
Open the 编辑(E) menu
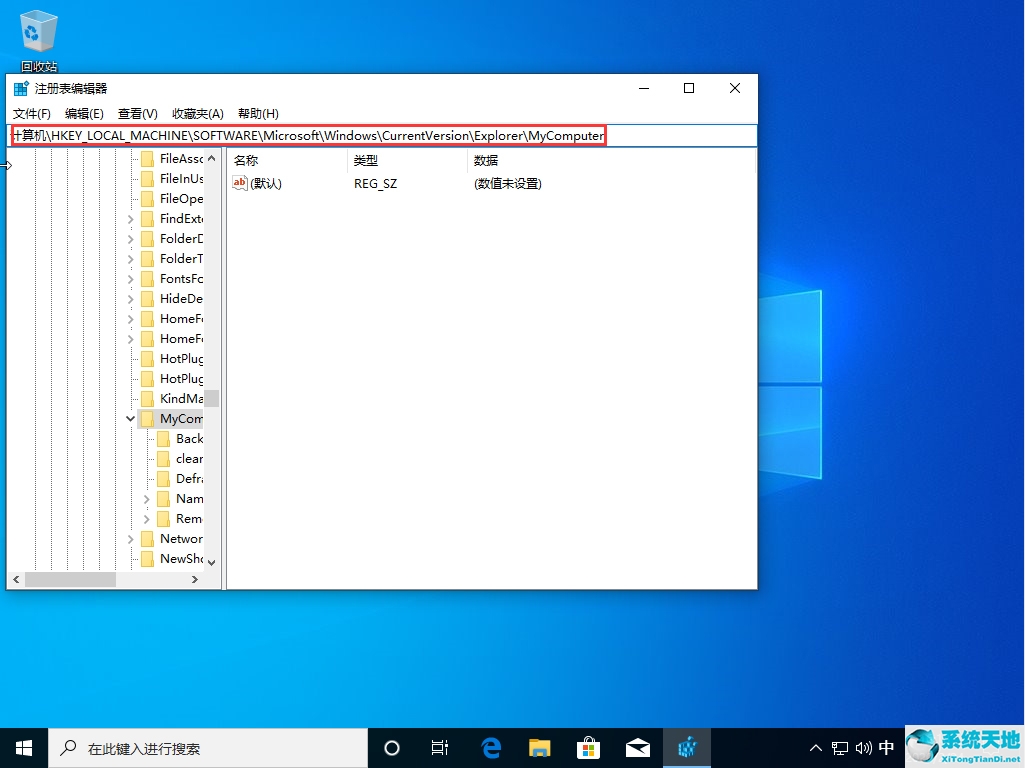tap(84, 113)
